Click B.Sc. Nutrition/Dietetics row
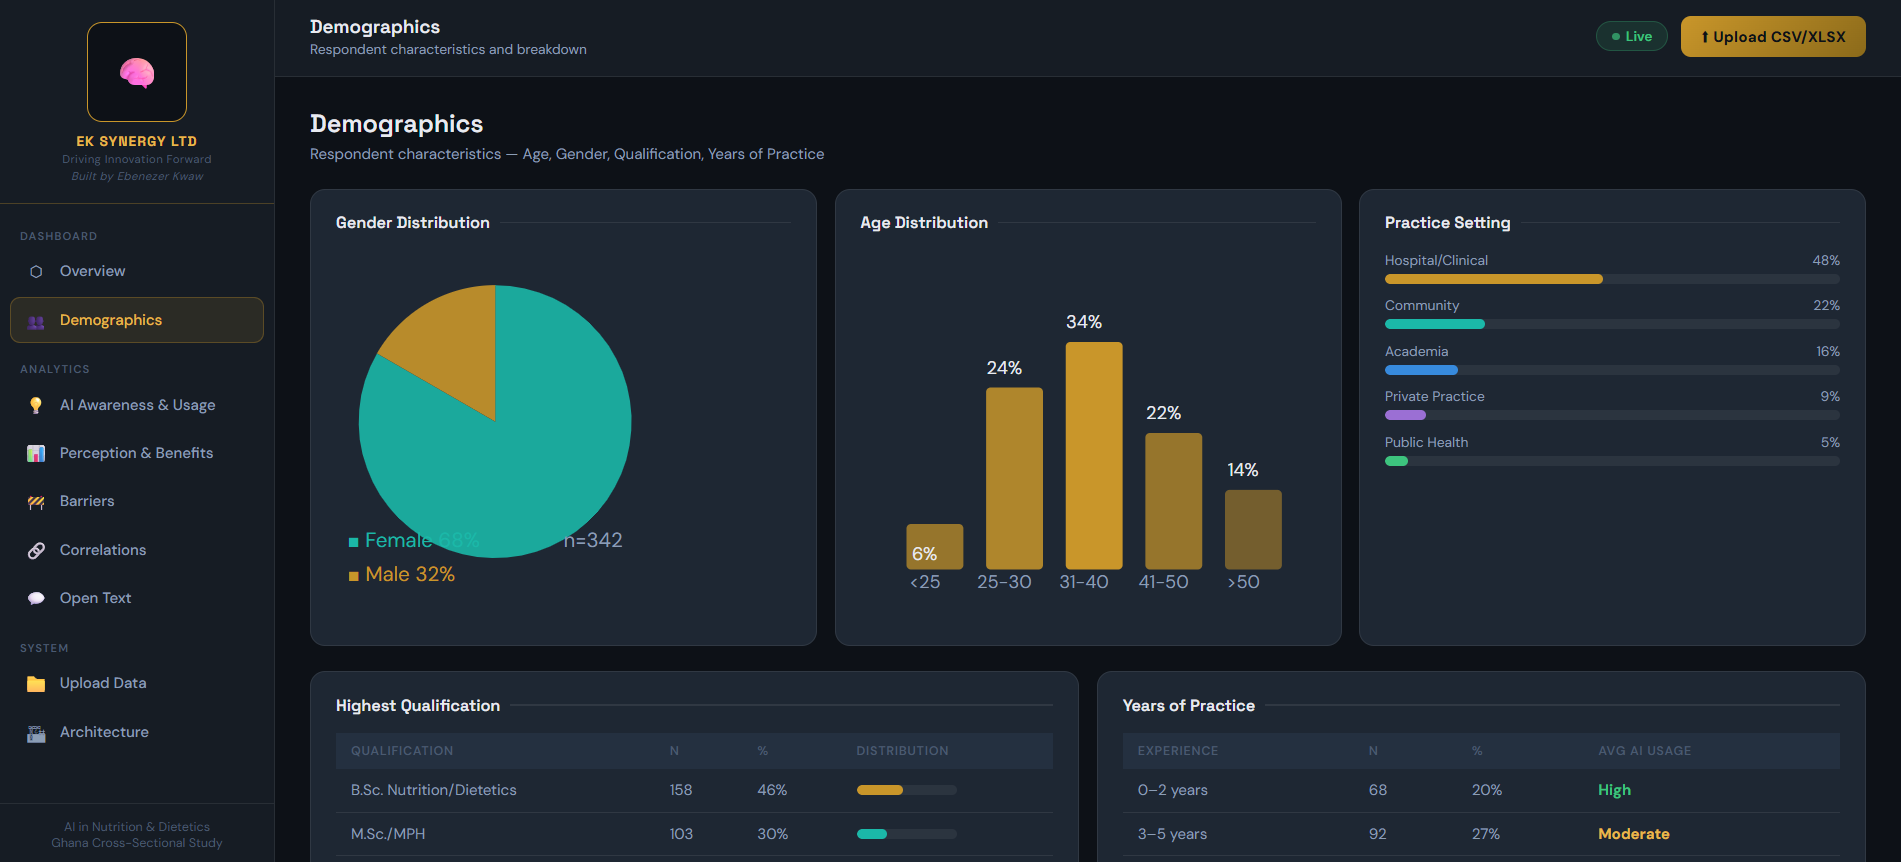 click(694, 790)
